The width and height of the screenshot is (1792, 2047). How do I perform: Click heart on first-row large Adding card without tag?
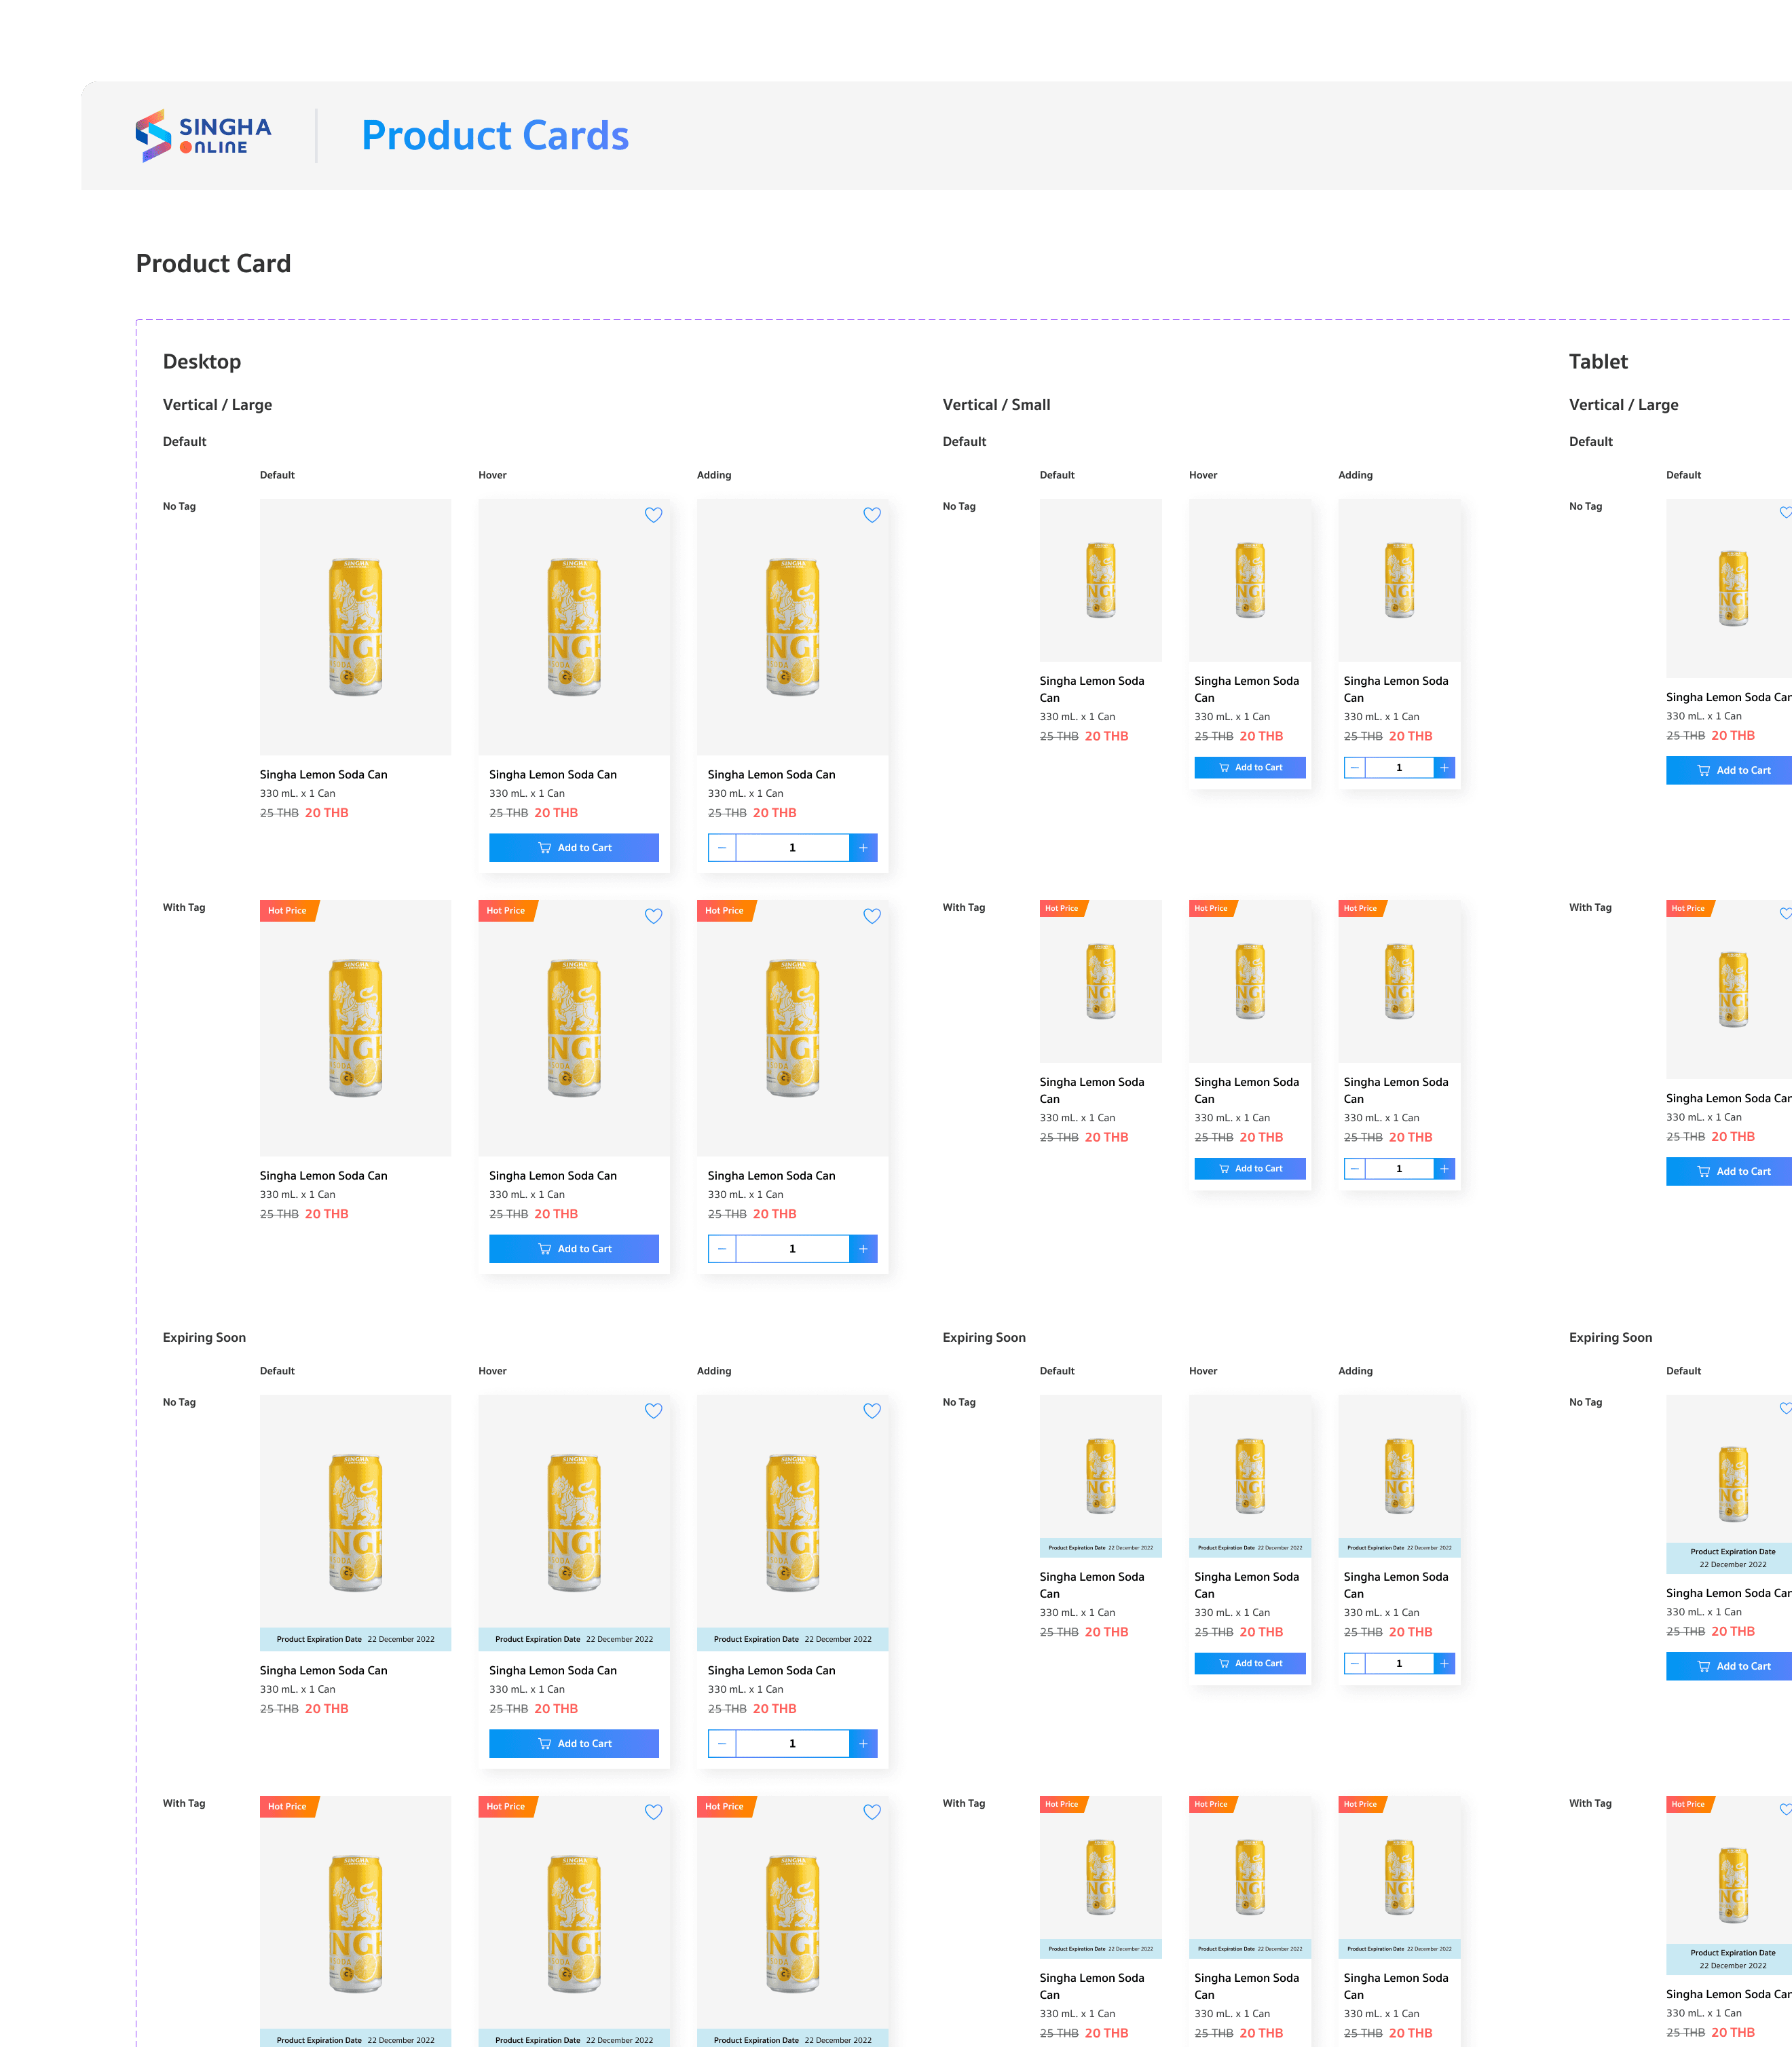[x=871, y=515]
